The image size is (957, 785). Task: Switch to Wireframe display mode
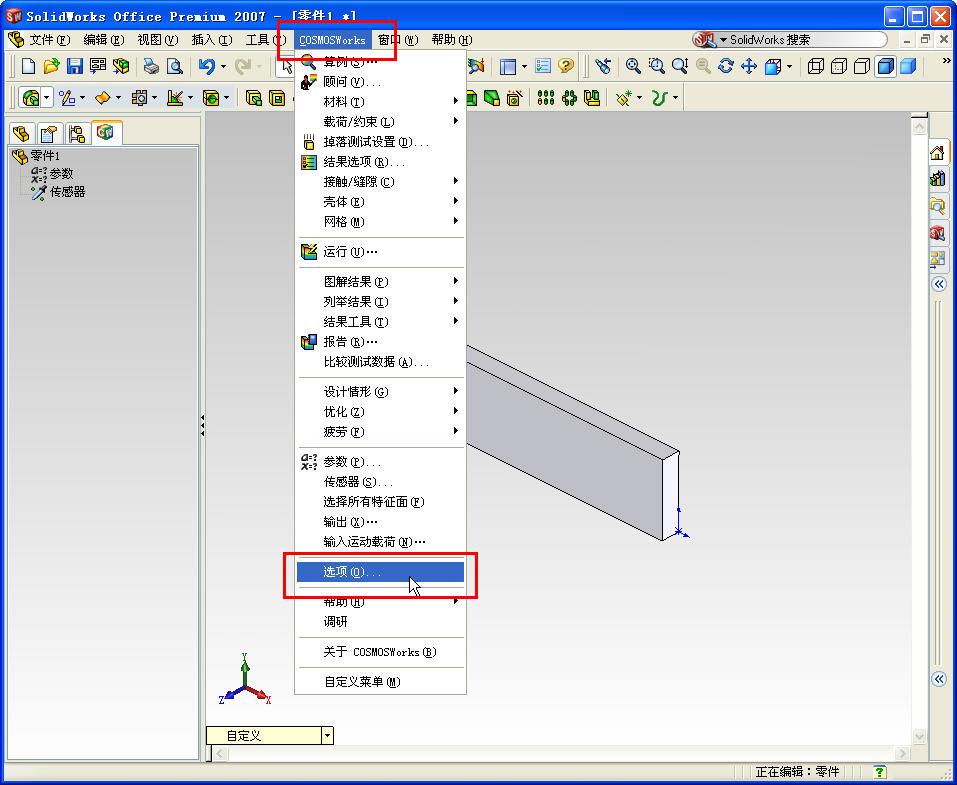(x=815, y=66)
